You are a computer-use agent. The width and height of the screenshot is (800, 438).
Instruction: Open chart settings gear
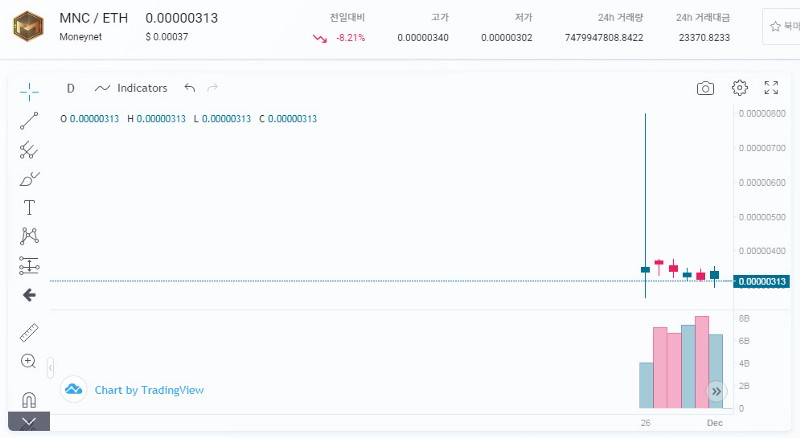(x=739, y=88)
